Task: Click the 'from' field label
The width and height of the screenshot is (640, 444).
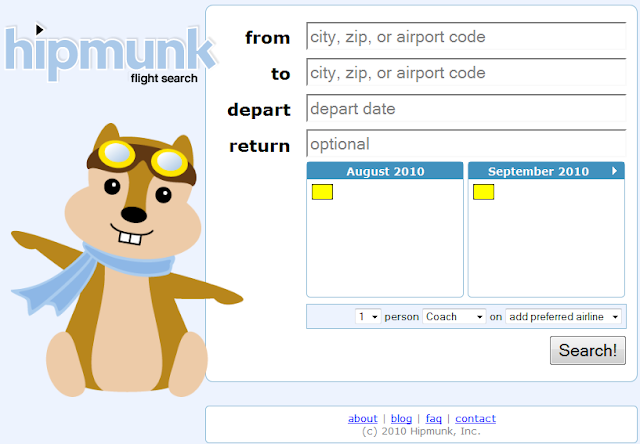Action: (268, 38)
